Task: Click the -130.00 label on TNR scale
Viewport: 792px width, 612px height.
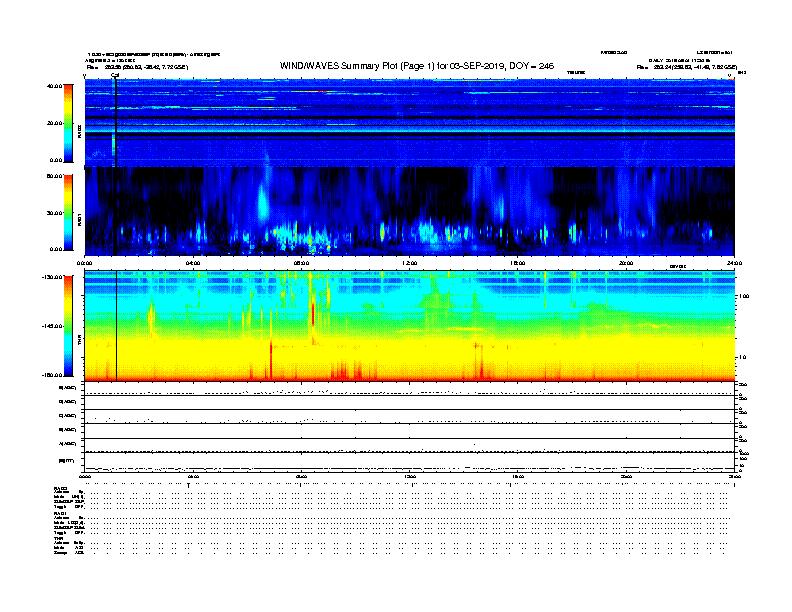Action: point(53,277)
